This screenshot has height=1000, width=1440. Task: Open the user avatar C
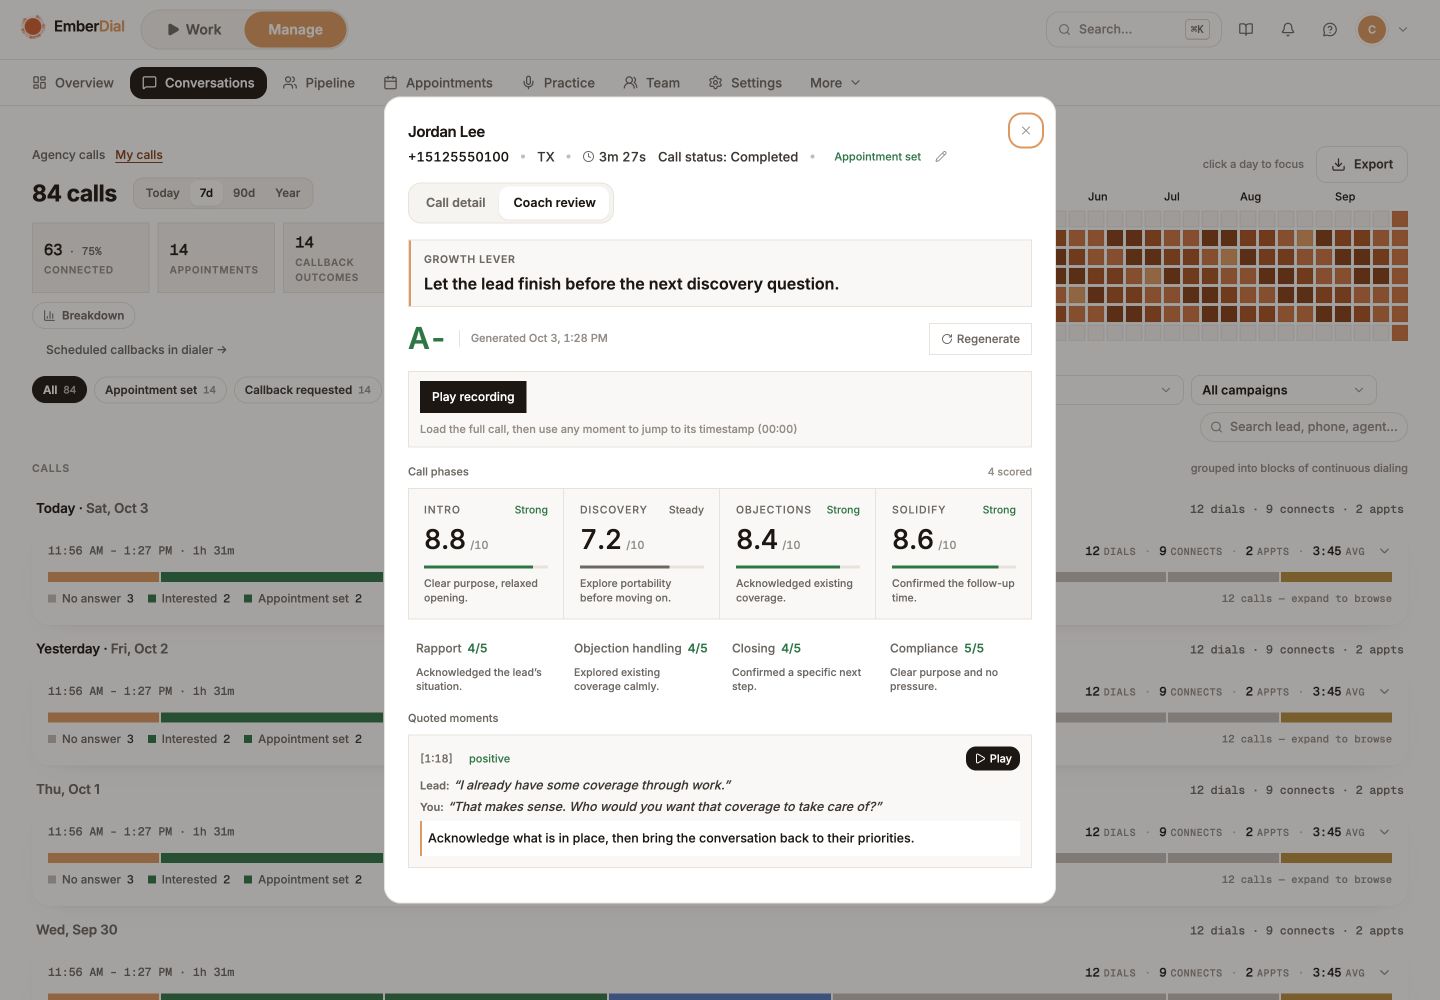click(x=1372, y=29)
